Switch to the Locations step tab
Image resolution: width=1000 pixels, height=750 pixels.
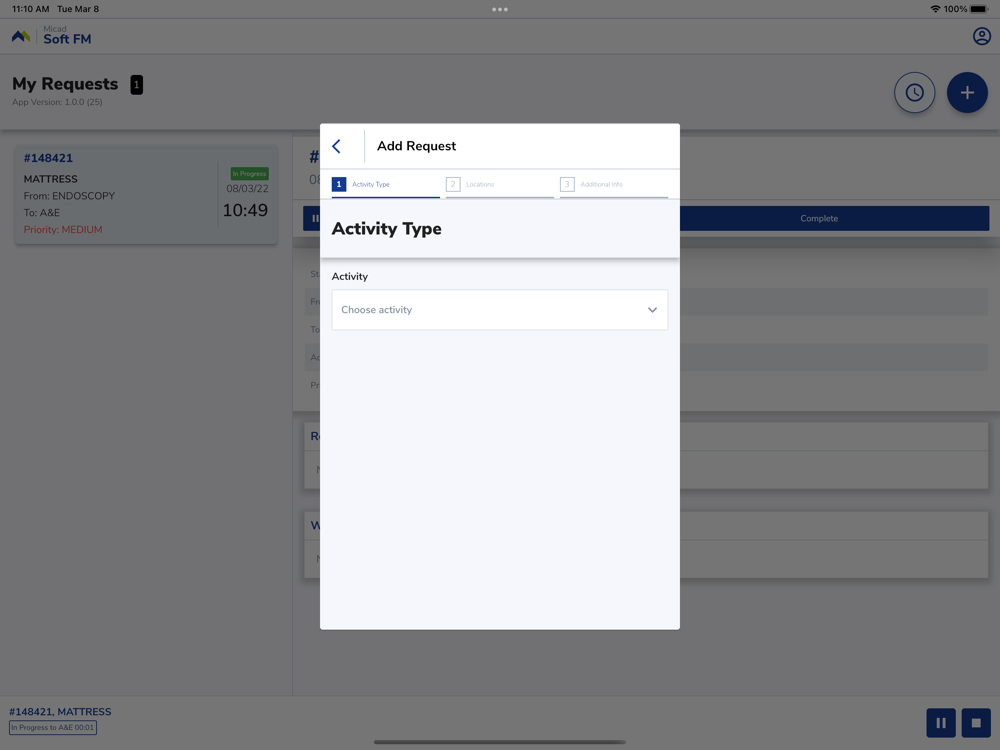tap(499, 184)
